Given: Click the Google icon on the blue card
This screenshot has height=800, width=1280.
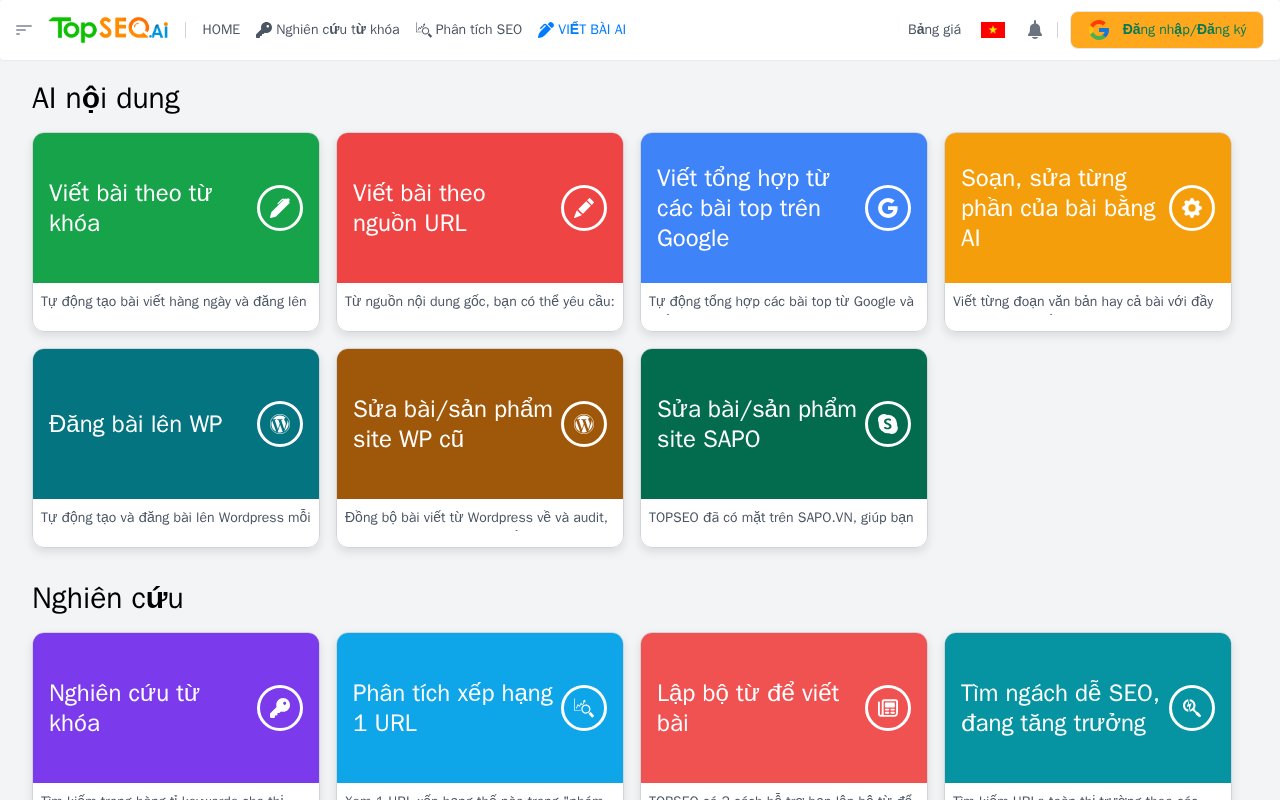Looking at the screenshot, I should 888,208.
